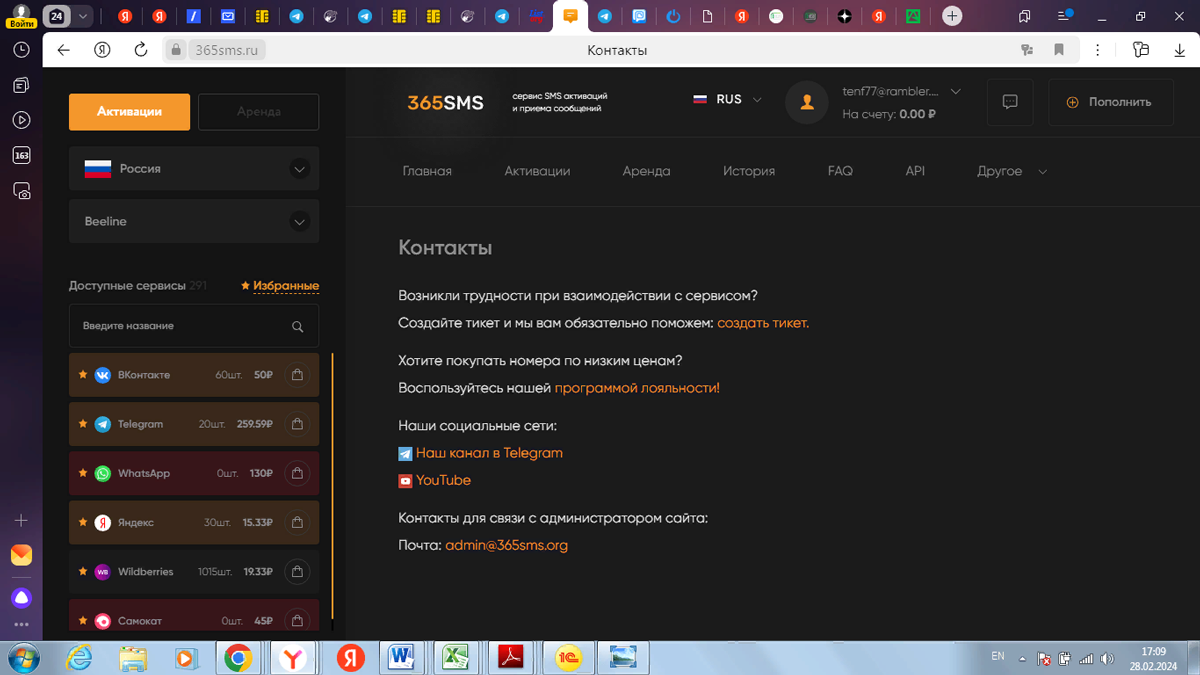This screenshot has width=1200, height=675.
Task: Click the YouTube icon in social networks
Action: pyautogui.click(x=405, y=481)
